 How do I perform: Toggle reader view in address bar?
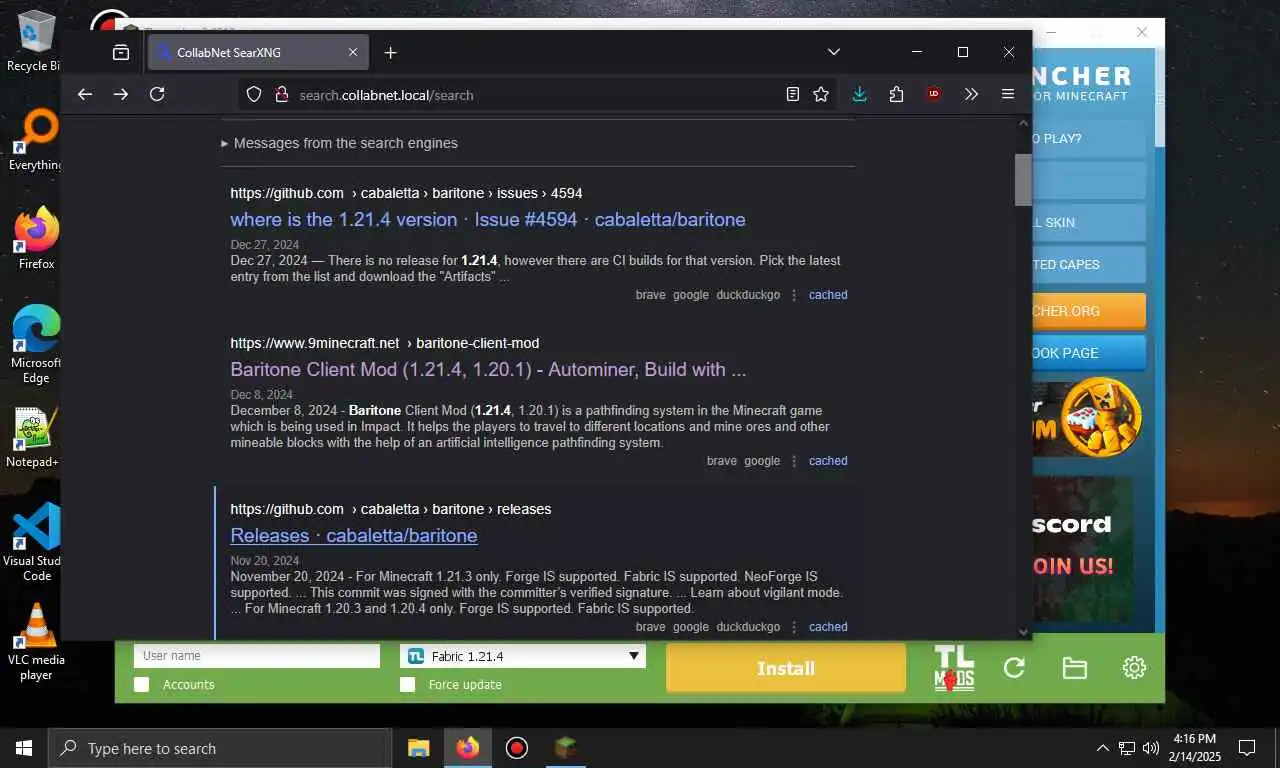click(793, 94)
